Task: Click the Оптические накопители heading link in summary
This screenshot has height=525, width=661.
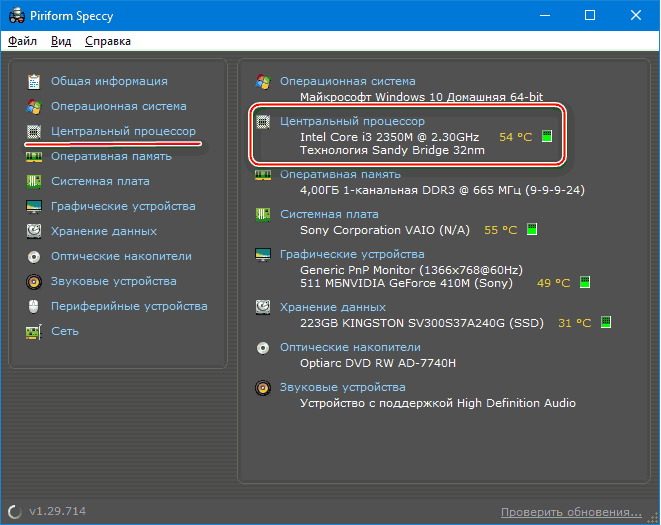Action: pos(350,347)
